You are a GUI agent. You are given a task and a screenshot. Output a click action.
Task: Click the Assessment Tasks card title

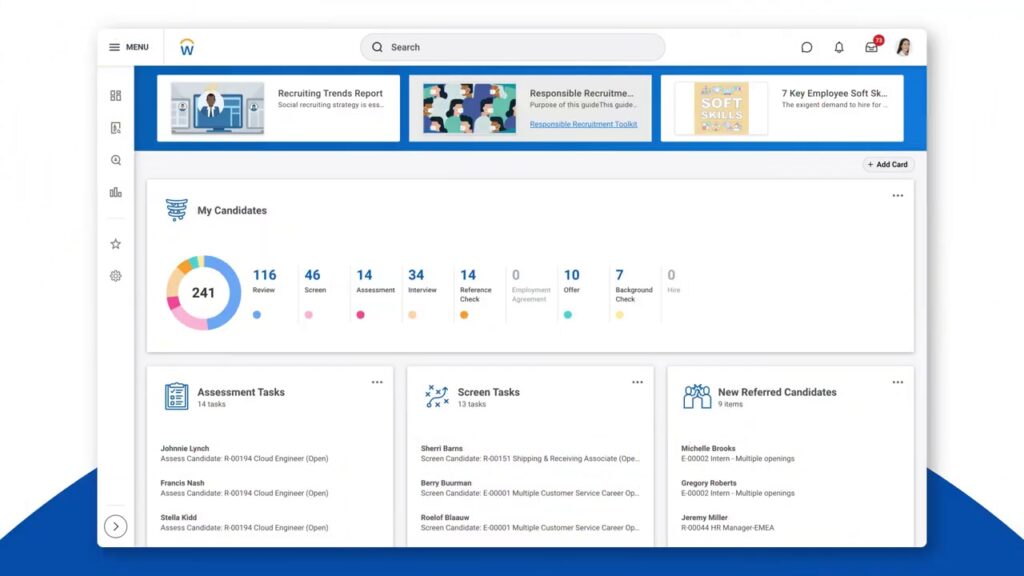tap(241, 392)
